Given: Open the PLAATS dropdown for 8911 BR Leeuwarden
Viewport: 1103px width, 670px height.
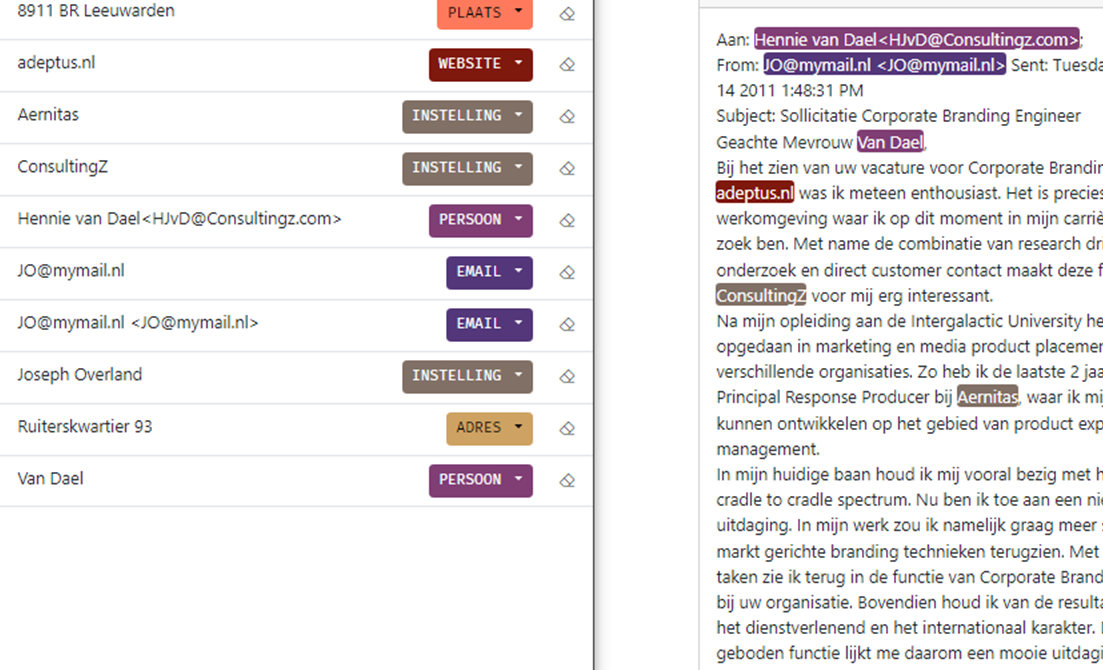Looking at the screenshot, I should [485, 13].
